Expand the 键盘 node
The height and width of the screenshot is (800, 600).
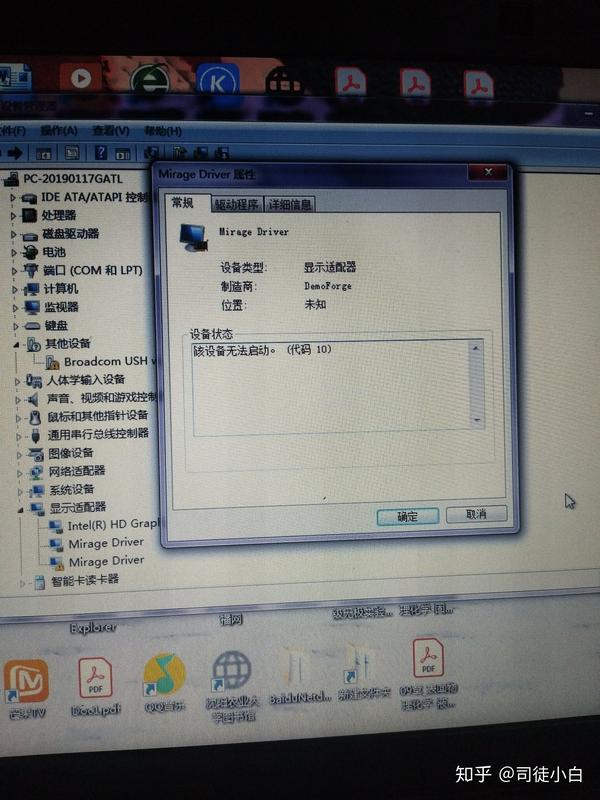pos(16,326)
